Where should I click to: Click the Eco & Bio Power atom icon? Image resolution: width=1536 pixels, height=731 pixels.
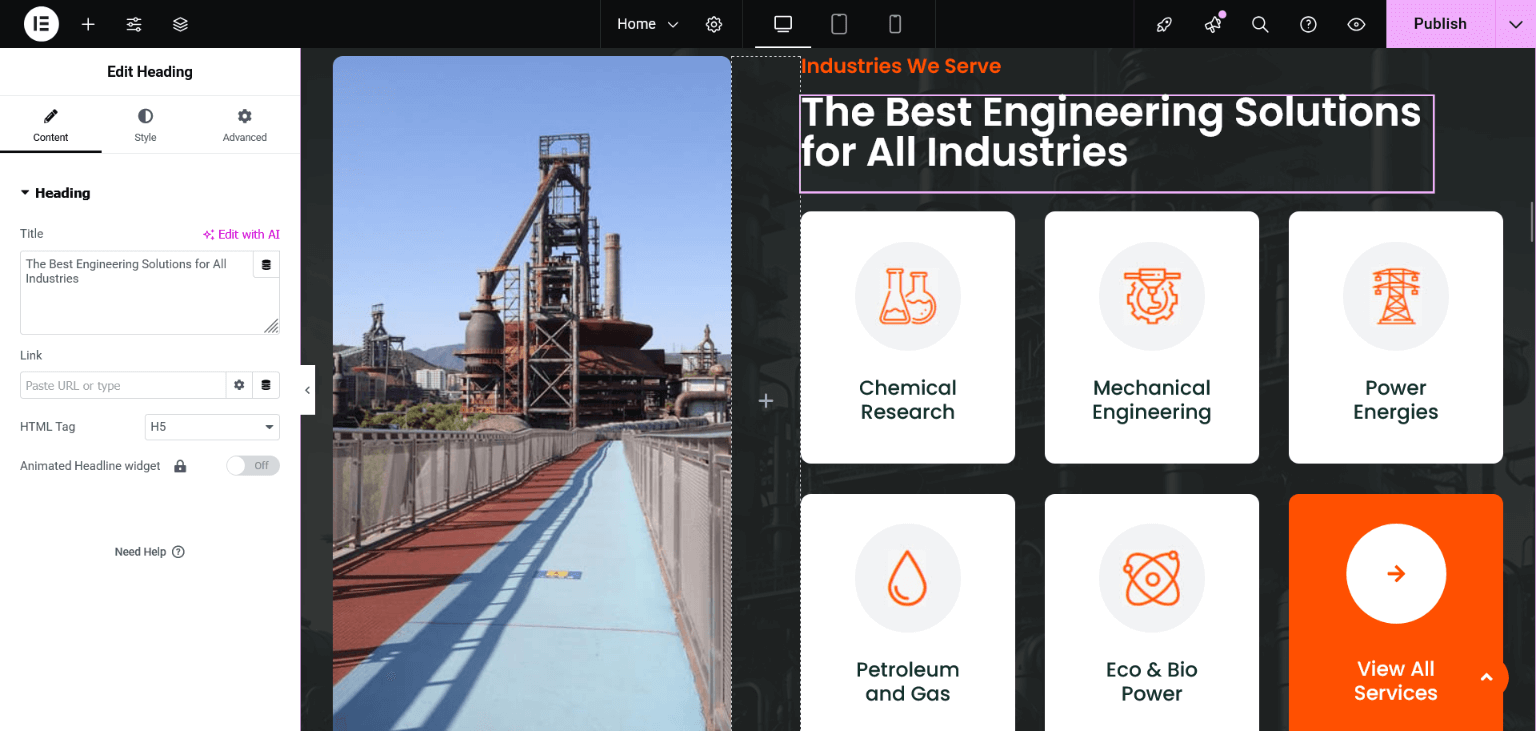point(1152,578)
